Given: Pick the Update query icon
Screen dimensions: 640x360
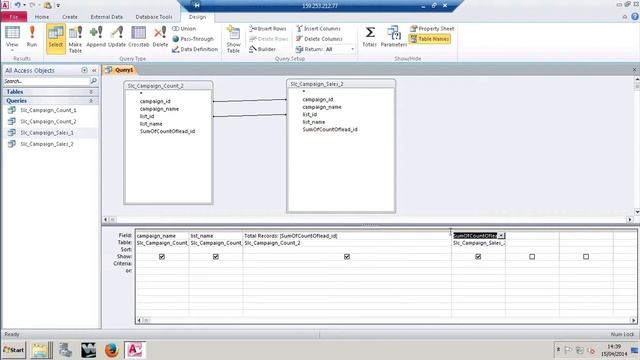Looking at the screenshot, I should coord(117,36).
